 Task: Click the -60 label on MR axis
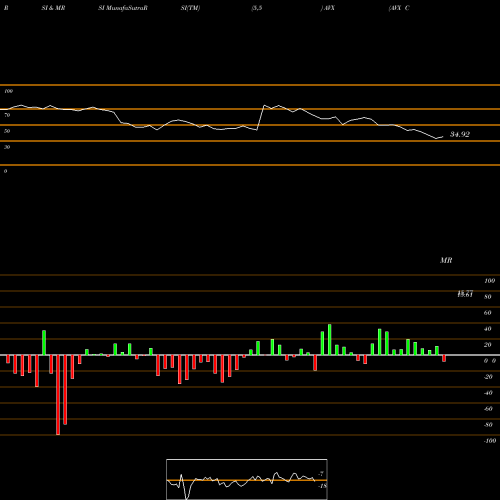pyautogui.click(x=488, y=409)
